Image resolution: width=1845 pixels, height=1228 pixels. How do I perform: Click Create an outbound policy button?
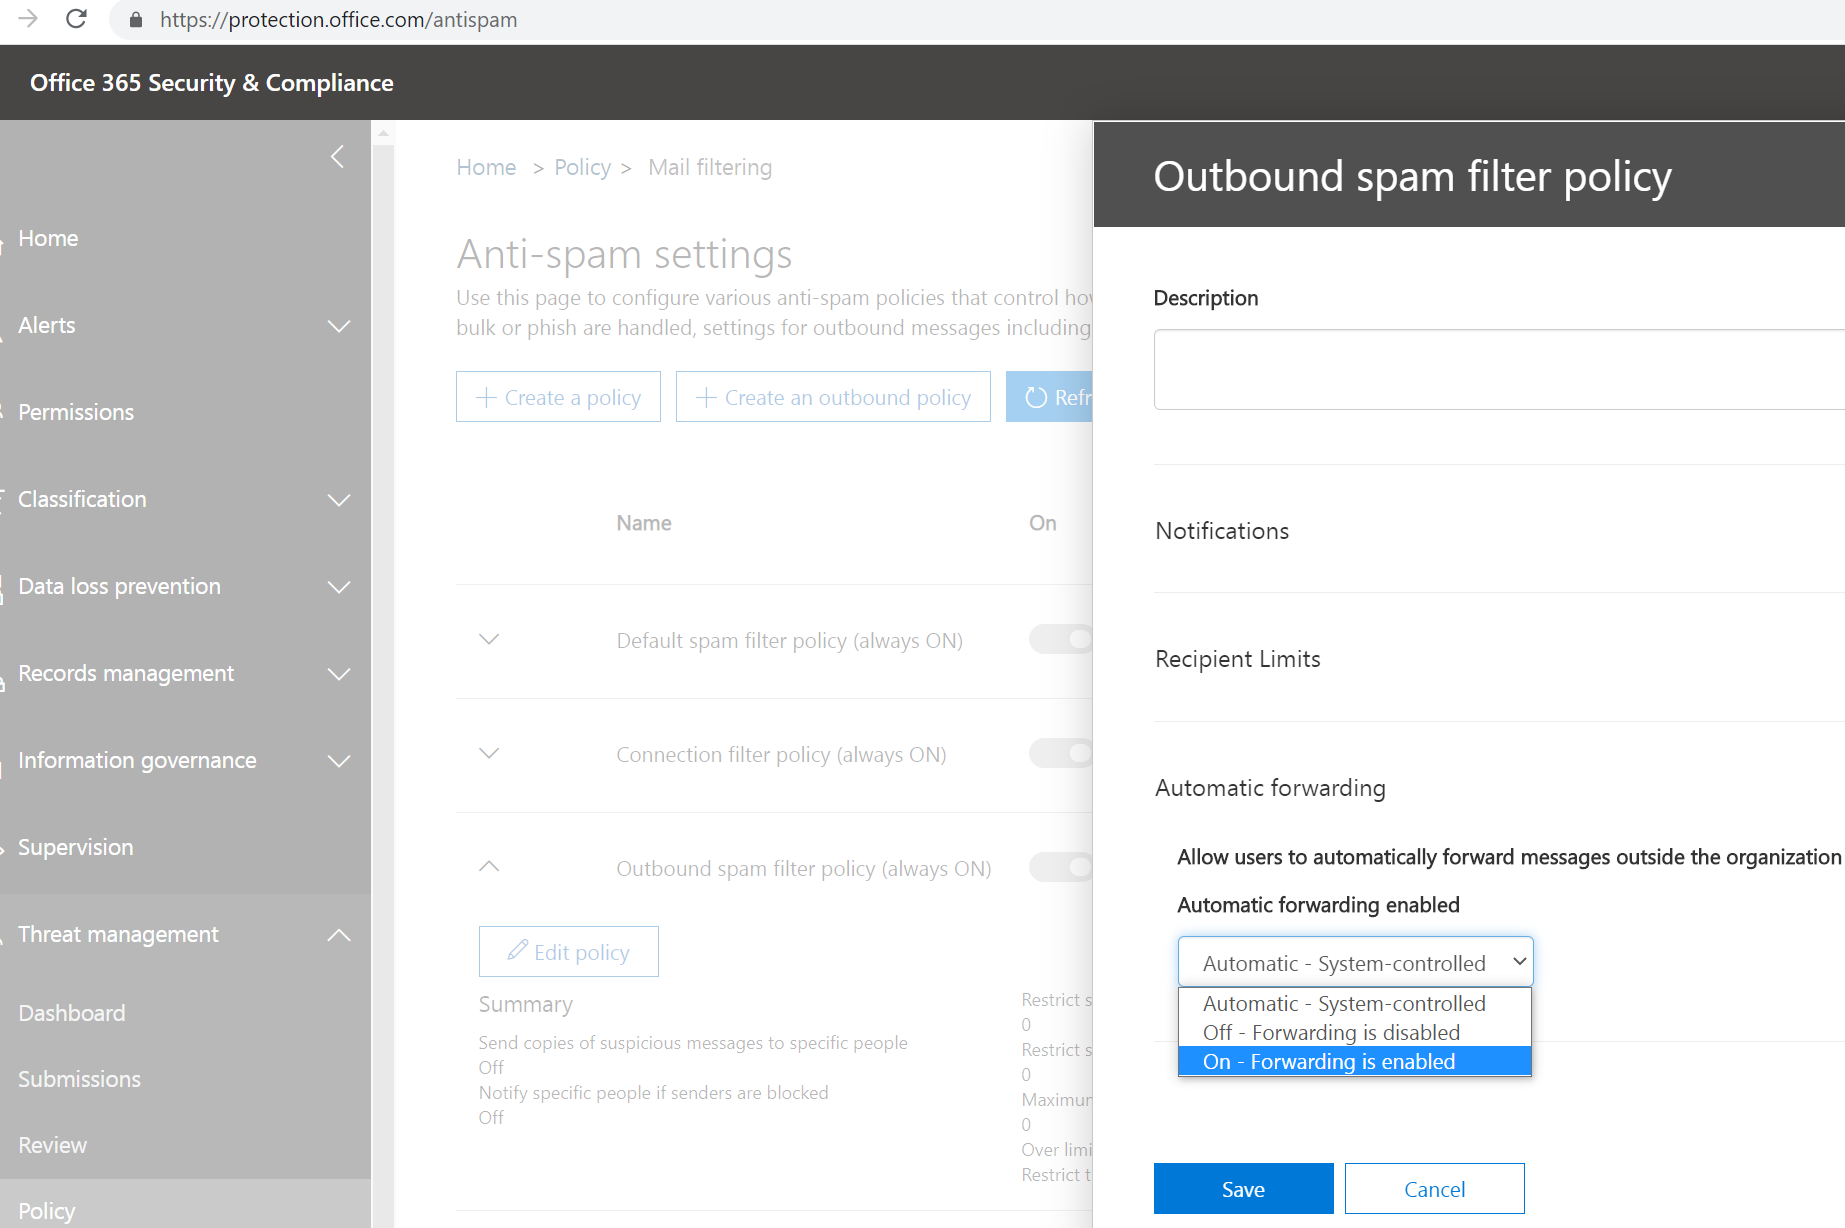pos(833,397)
